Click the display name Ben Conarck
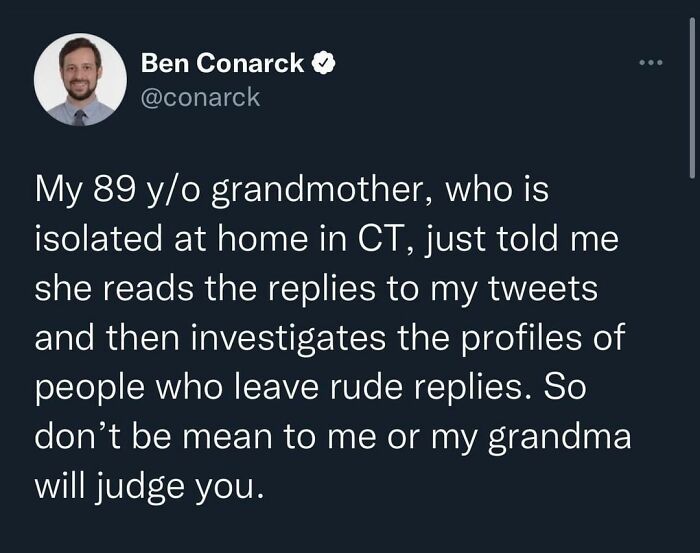The height and width of the screenshot is (553, 700). pos(222,63)
